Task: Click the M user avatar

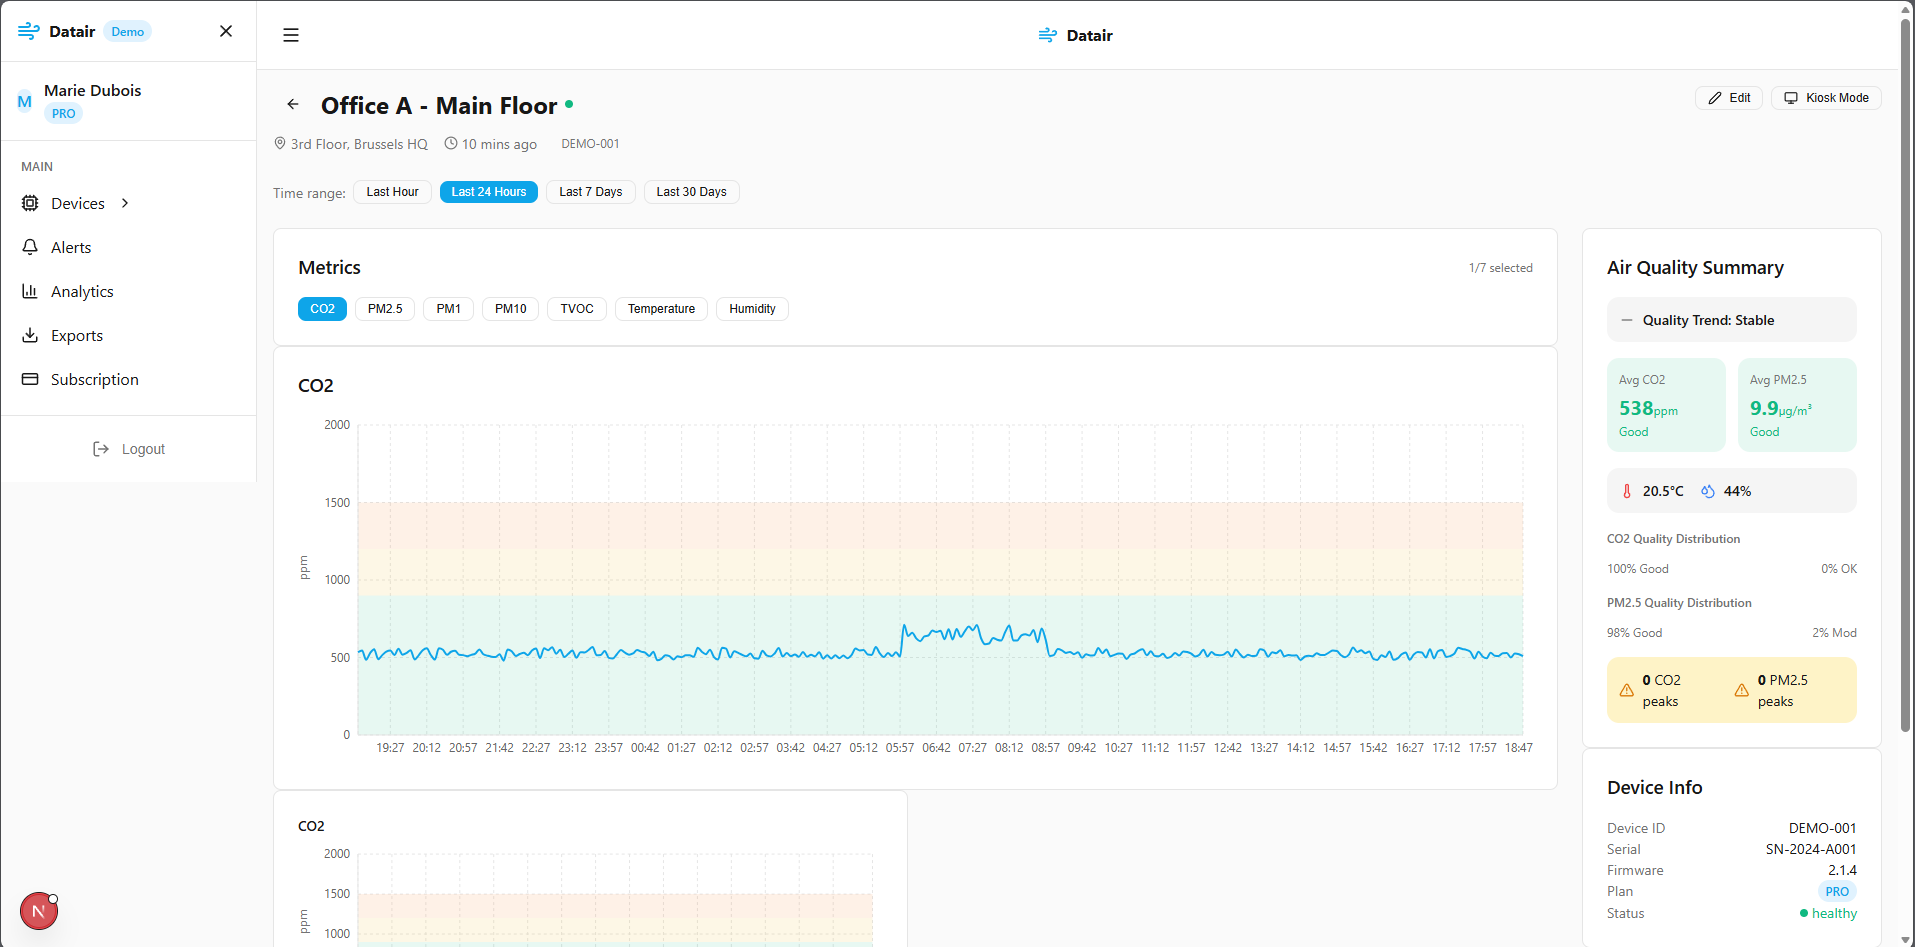Action: point(25,101)
